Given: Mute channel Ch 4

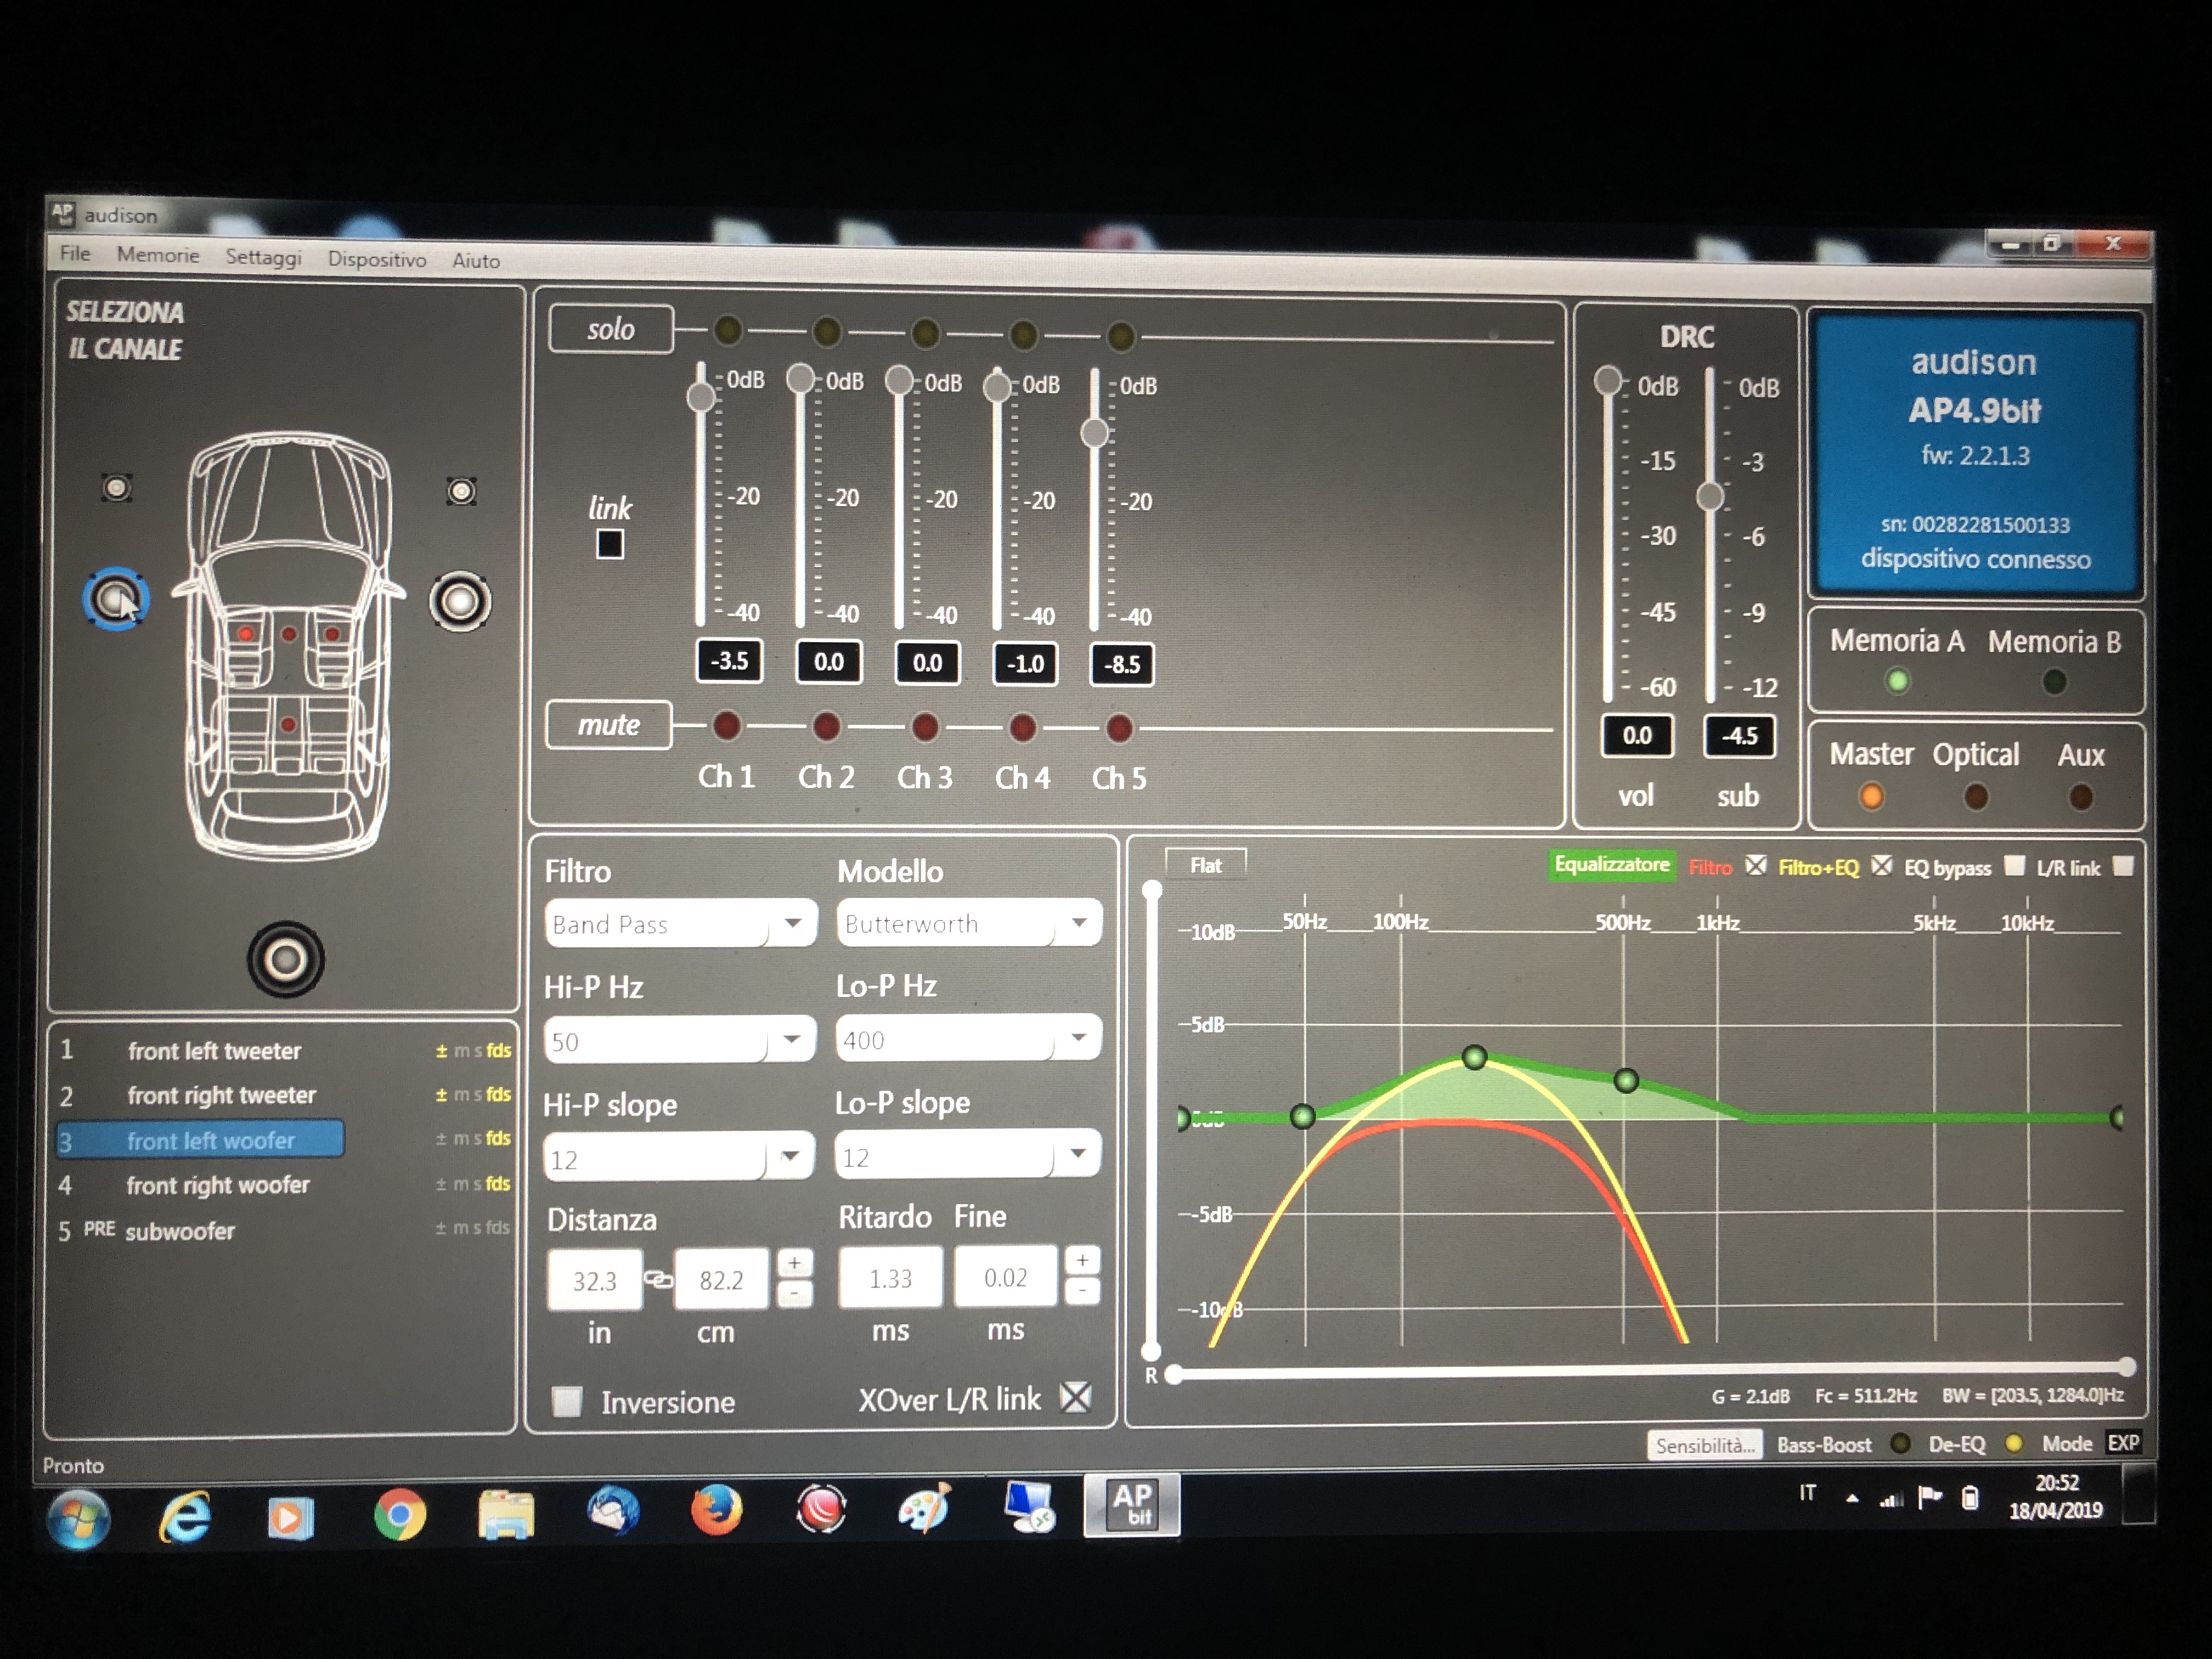Looking at the screenshot, I should pos(1022,728).
